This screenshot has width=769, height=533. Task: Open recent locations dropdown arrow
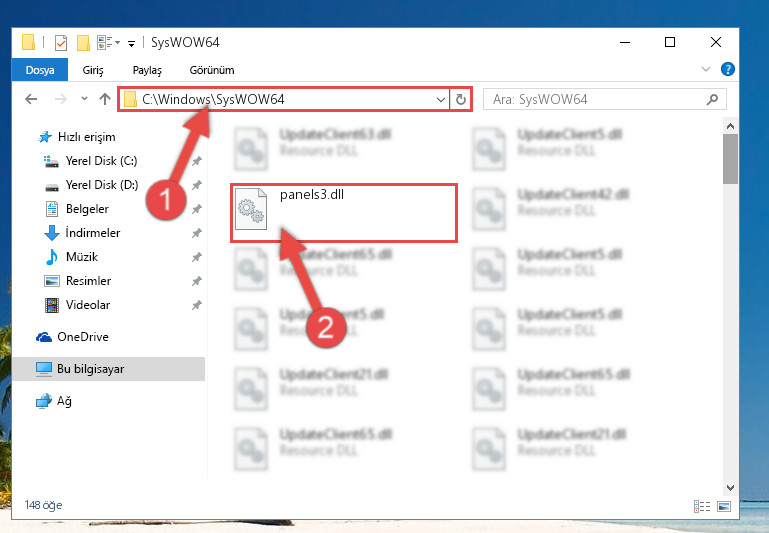point(84,99)
